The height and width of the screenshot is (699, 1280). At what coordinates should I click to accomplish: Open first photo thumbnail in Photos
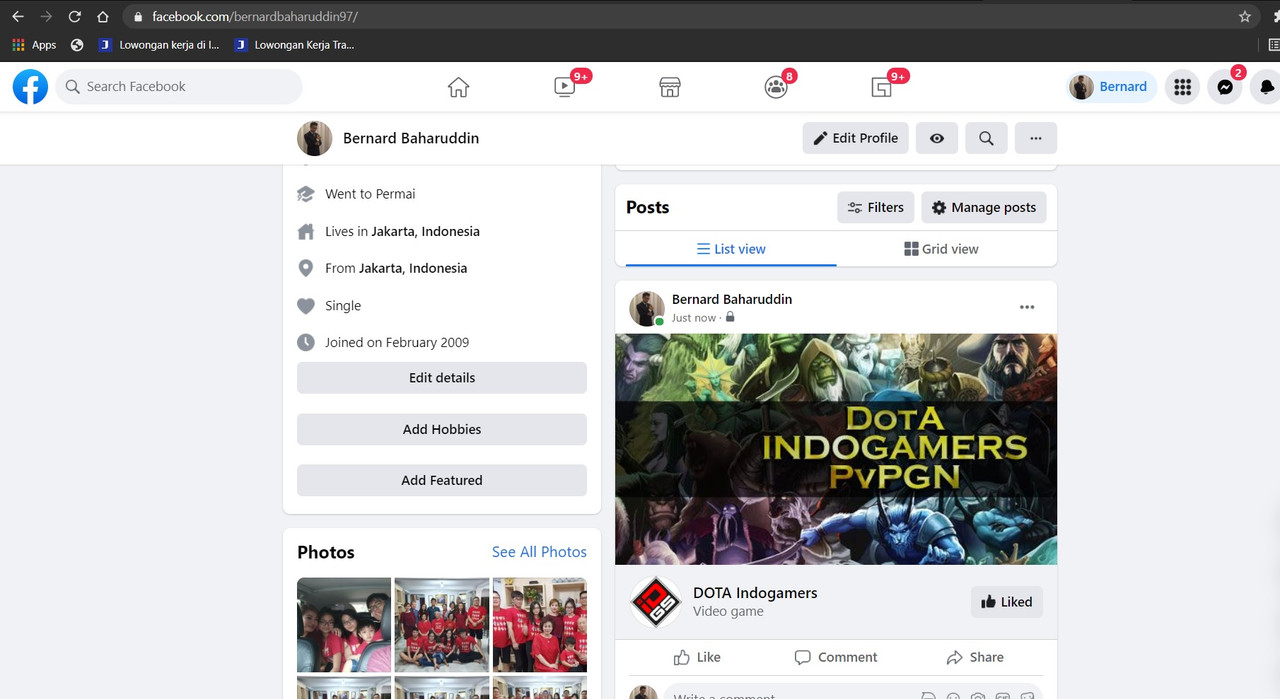(344, 625)
